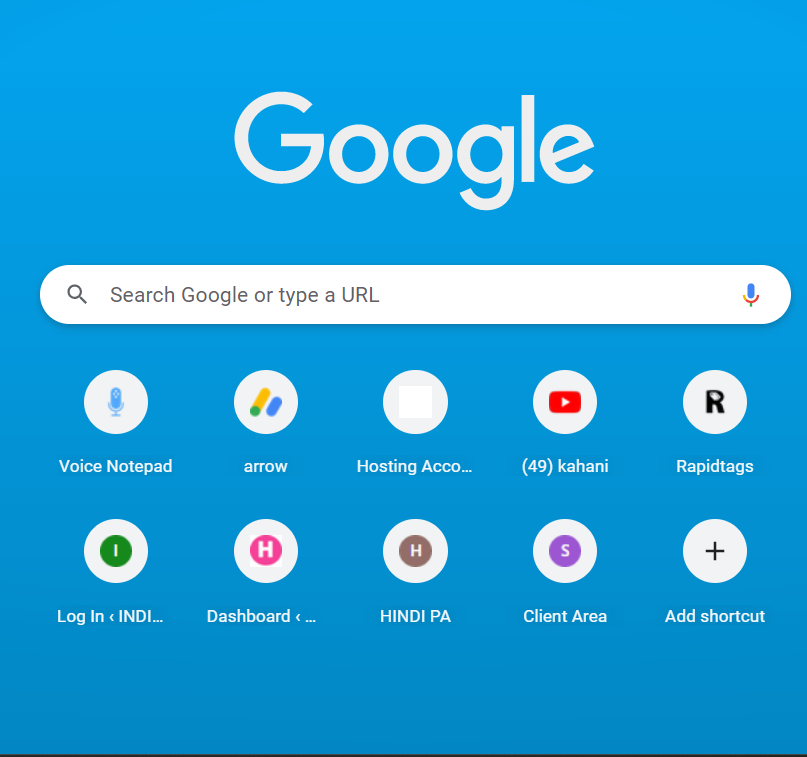
Task: Click the Rapidtags label
Action: [x=715, y=466]
